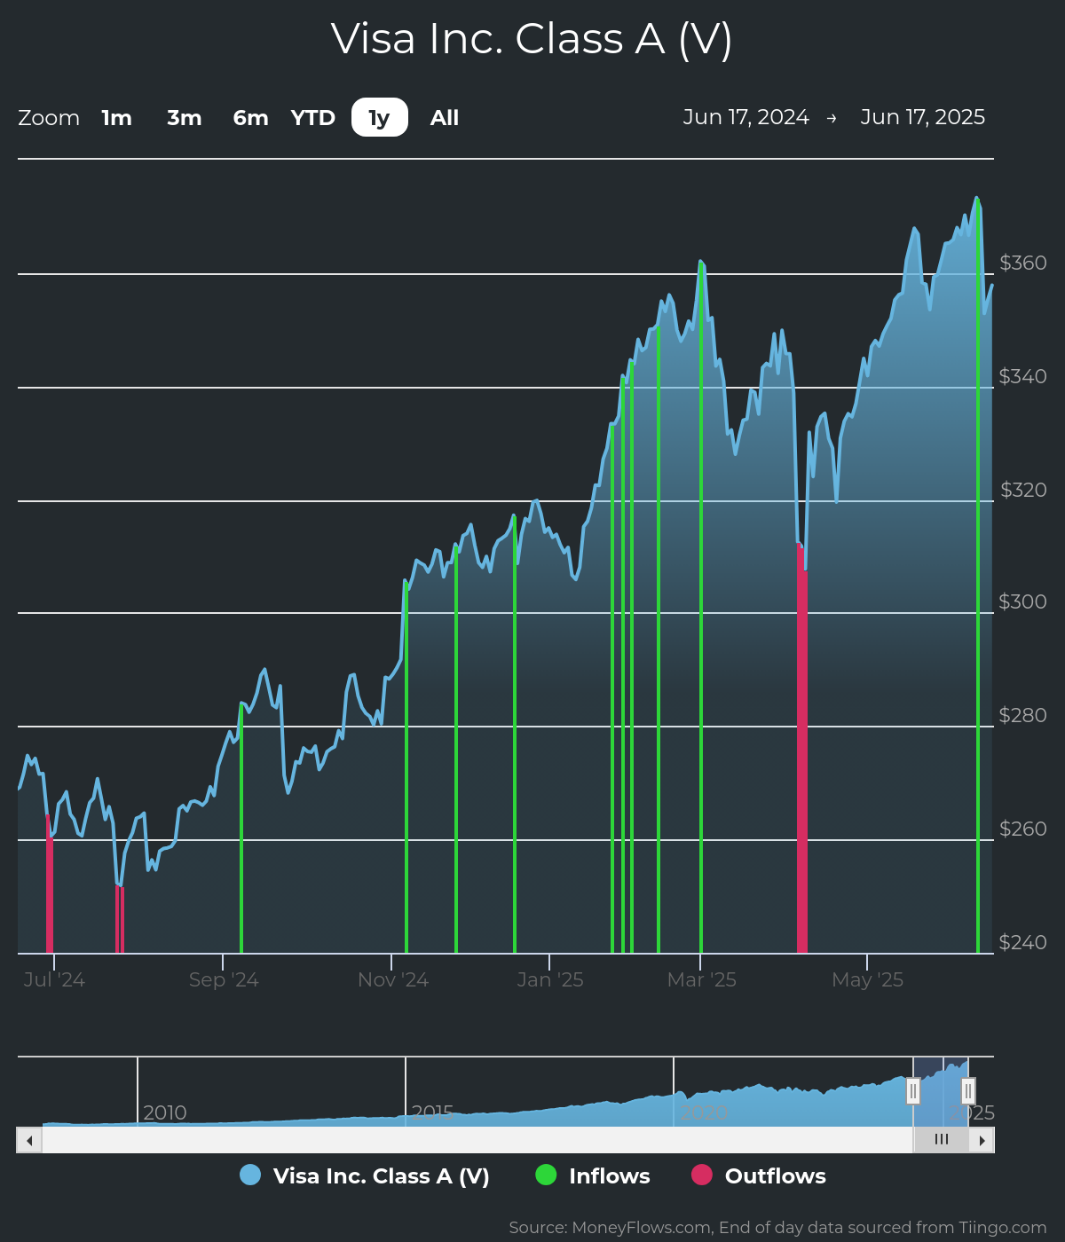
Task: Edit the Jun 17, 2025 end date
Action: click(923, 117)
